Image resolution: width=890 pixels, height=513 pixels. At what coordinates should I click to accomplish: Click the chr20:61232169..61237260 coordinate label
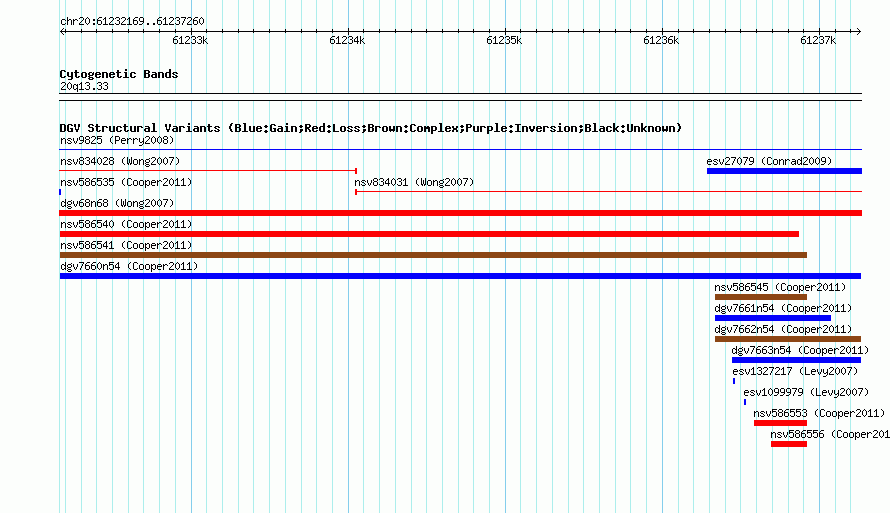[x=132, y=21]
